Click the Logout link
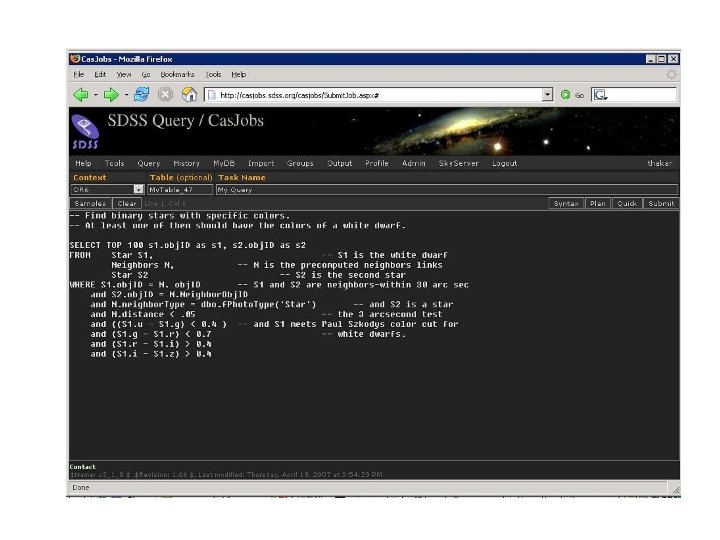The width and height of the screenshot is (720, 540). click(x=504, y=163)
